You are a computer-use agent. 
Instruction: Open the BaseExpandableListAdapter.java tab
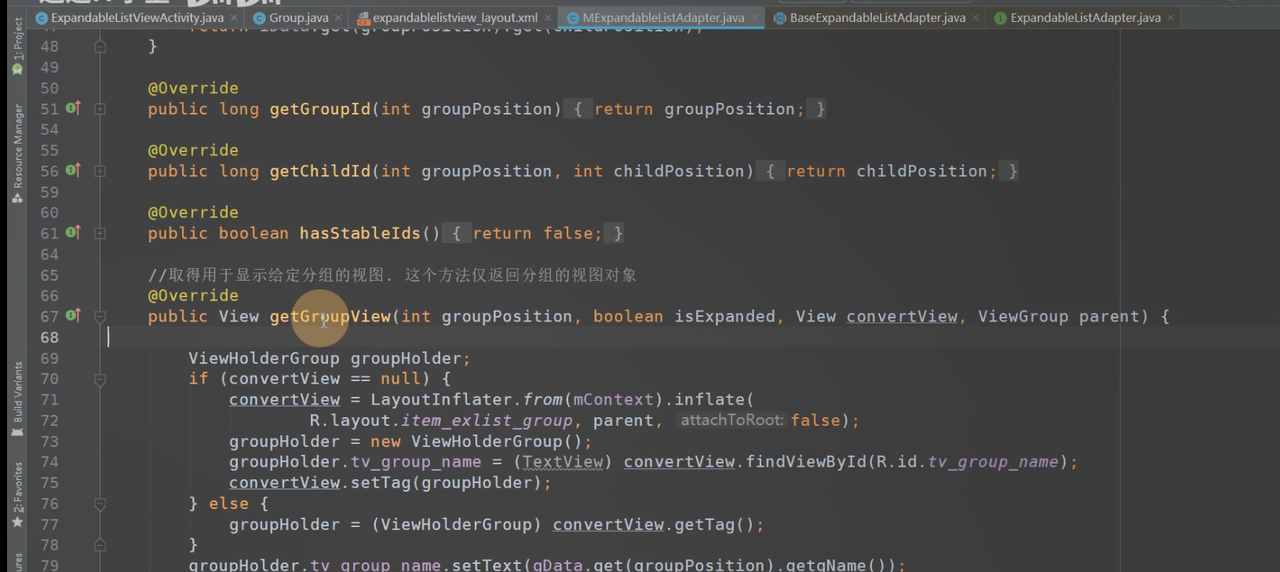[x=876, y=18]
